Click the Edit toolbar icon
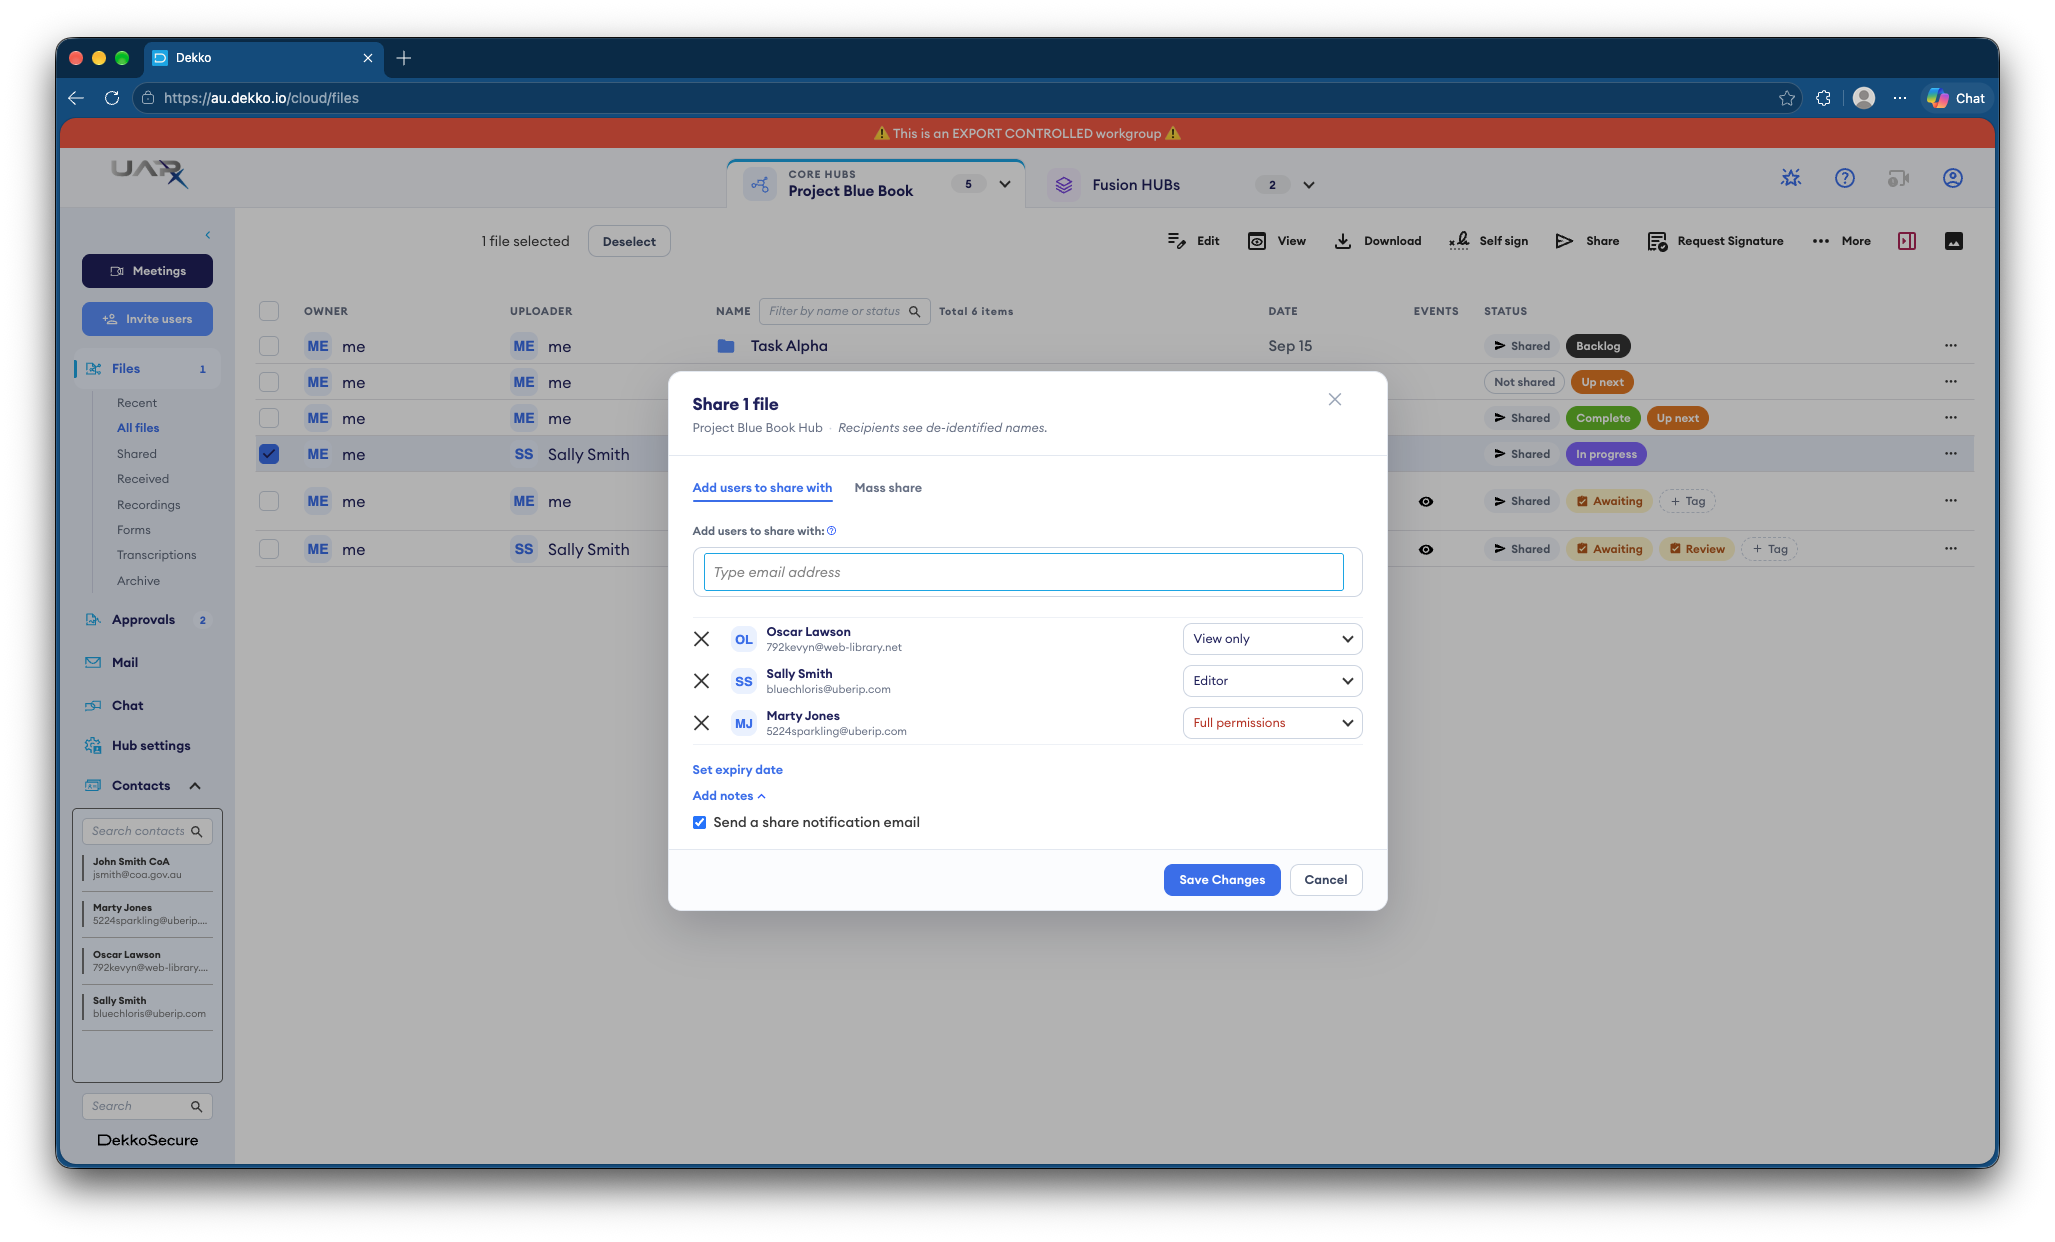 click(x=1176, y=241)
